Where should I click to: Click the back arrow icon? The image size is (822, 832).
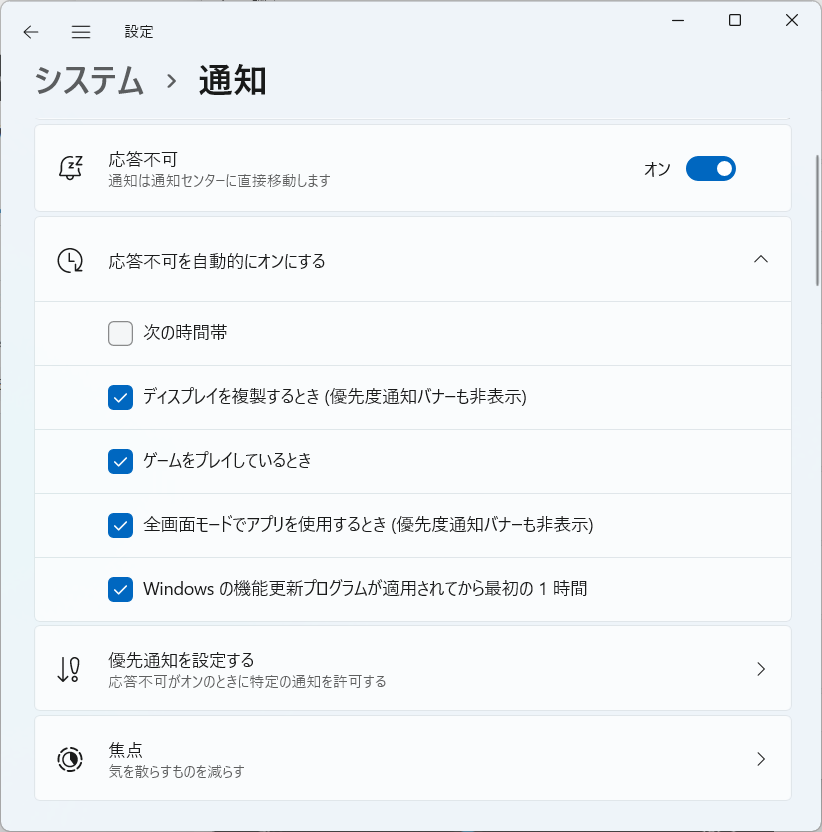click(31, 32)
